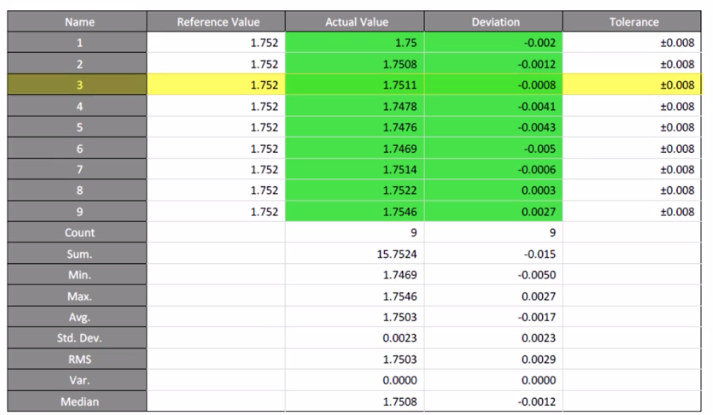Screen dimensions: 713x415
Task: Select the Count summary row header
Action: (x=77, y=233)
